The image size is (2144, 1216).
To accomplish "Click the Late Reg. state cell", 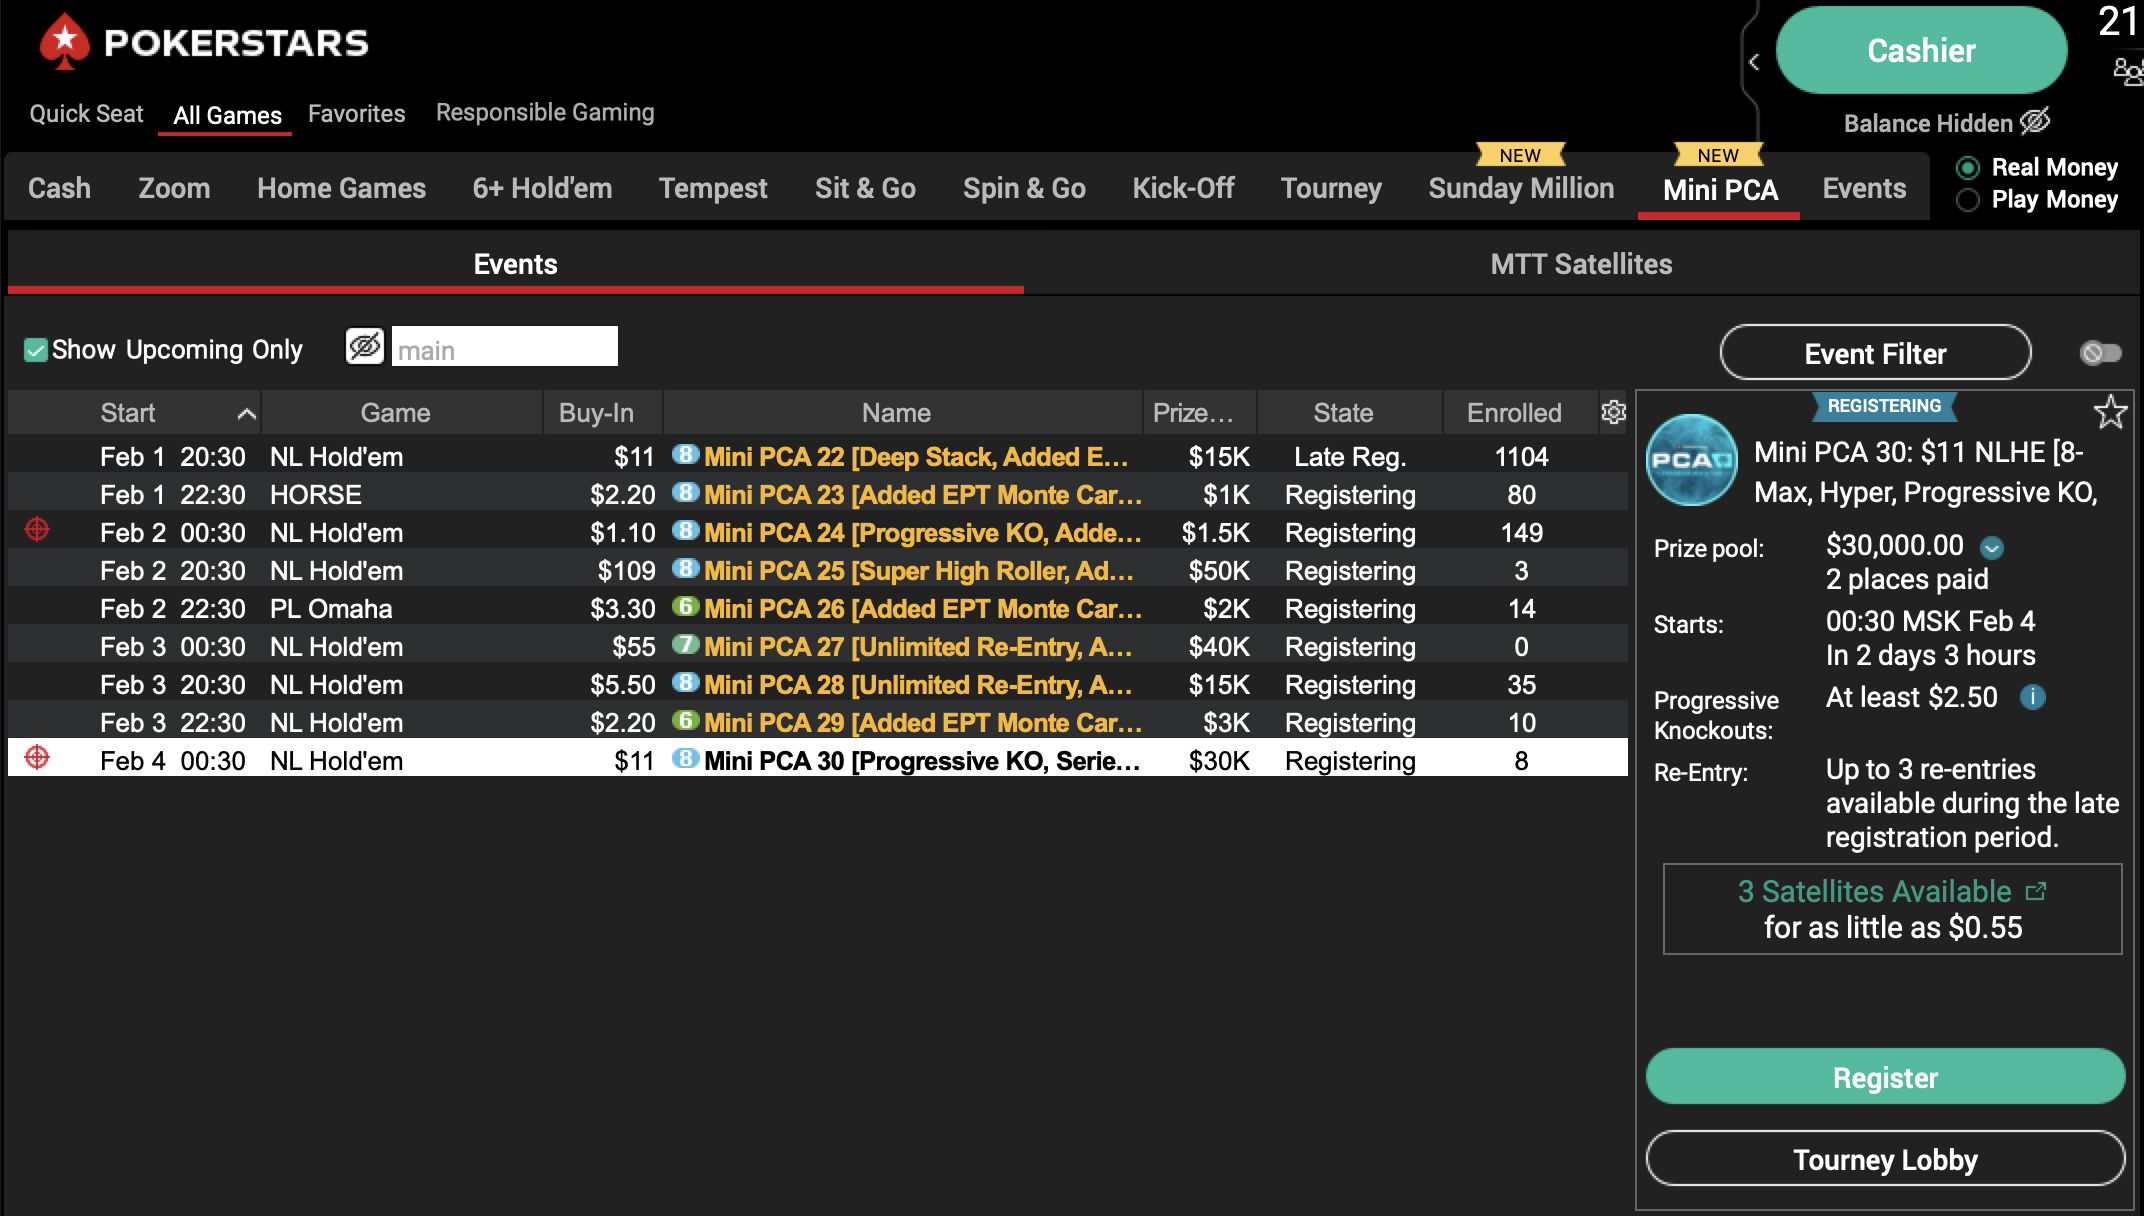I will (x=1350, y=456).
